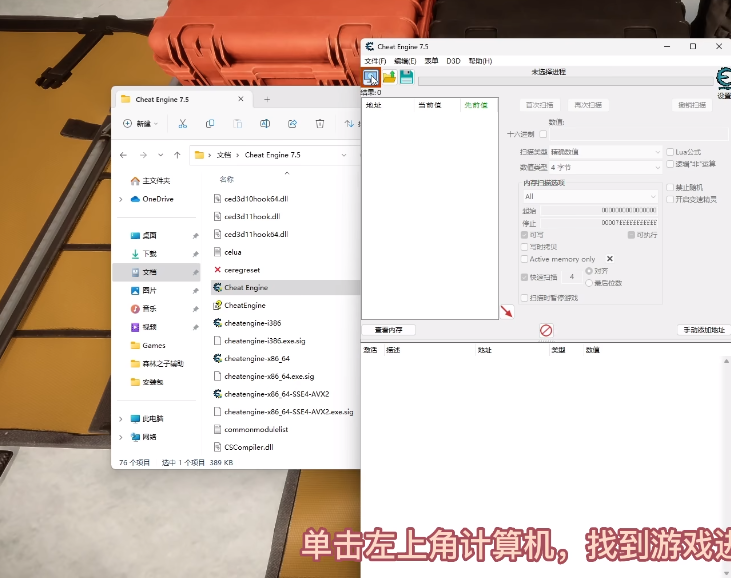Image resolution: width=731 pixels, height=578 pixels.
Task: Toggle the 十六进制 hex checkbox
Action: click(x=543, y=134)
